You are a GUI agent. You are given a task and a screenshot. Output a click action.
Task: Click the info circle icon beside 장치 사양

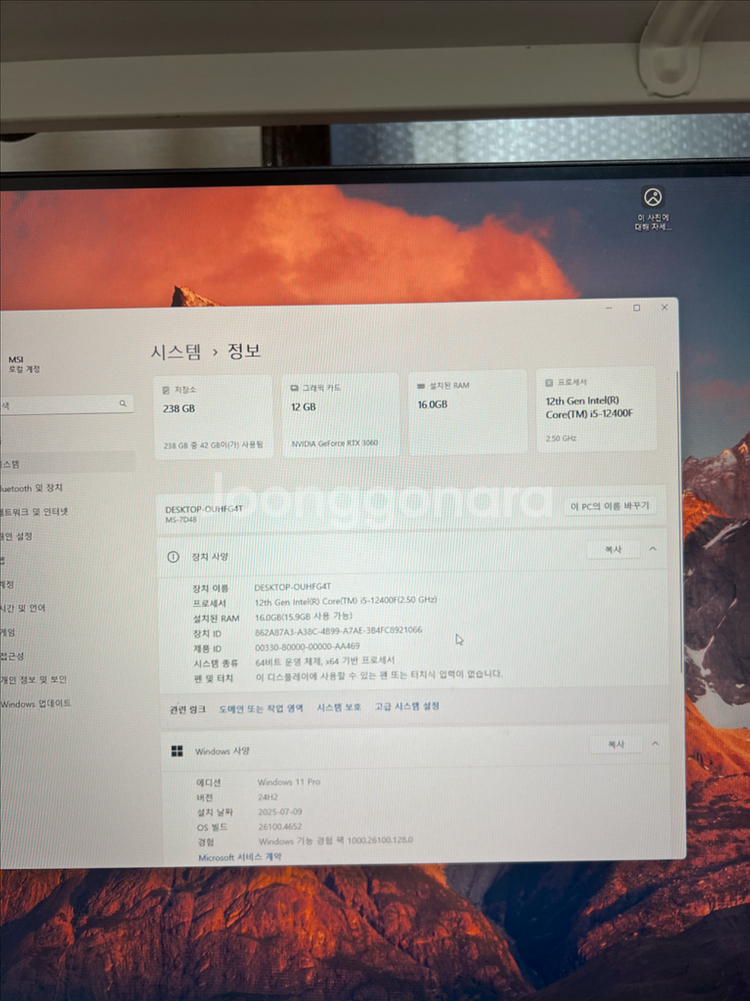pyautogui.click(x=173, y=557)
